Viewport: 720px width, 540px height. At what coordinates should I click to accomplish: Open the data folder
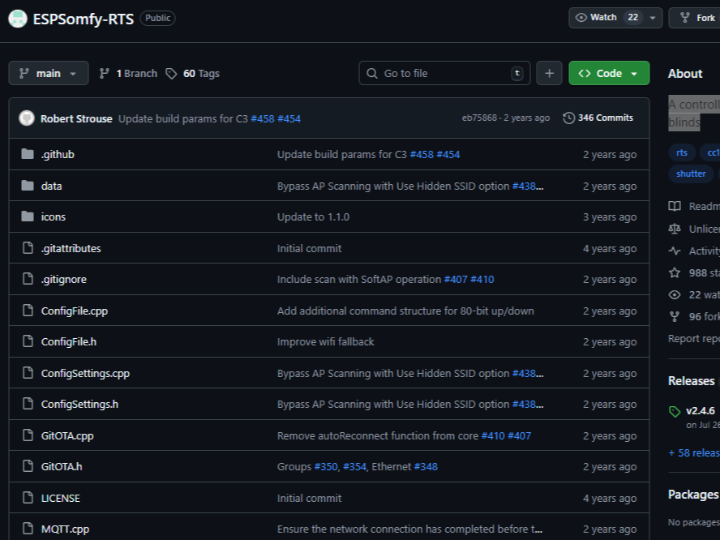tap(51, 186)
